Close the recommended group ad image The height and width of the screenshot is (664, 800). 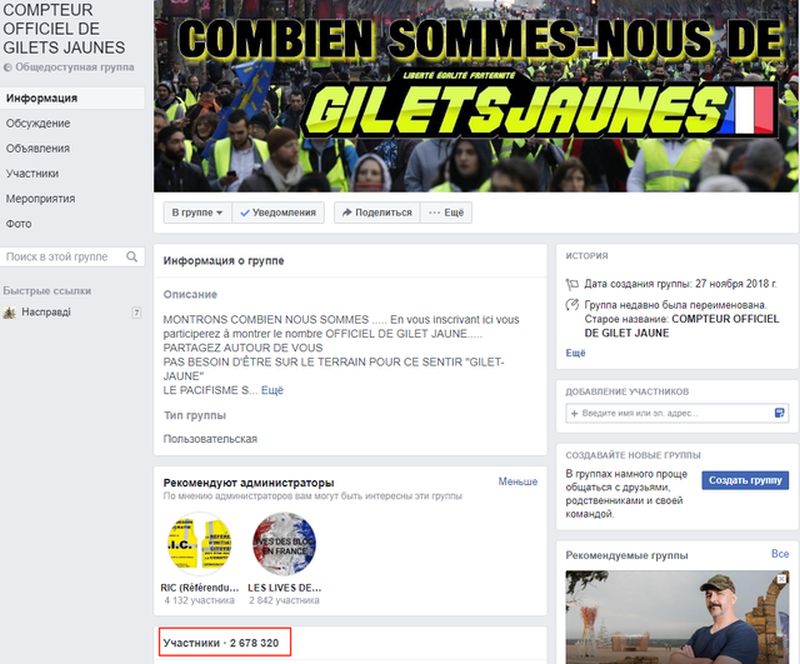click(x=781, y=579)
